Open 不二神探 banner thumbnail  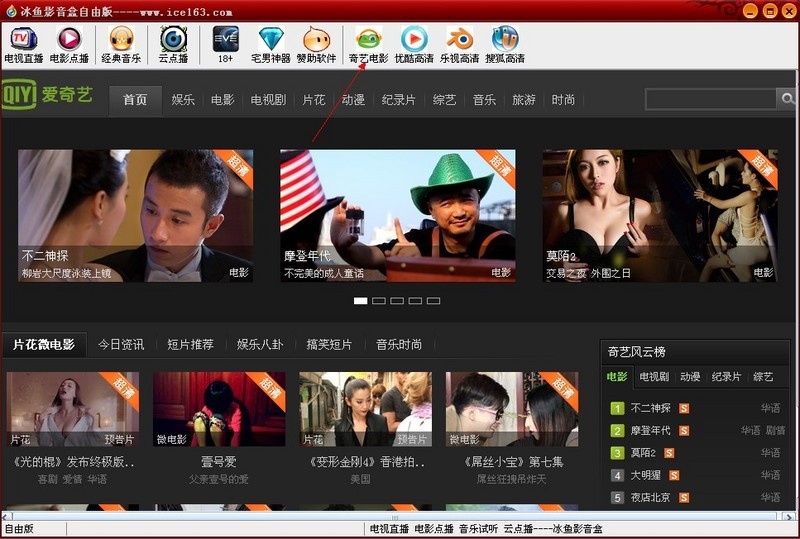(x=136, y=215)
